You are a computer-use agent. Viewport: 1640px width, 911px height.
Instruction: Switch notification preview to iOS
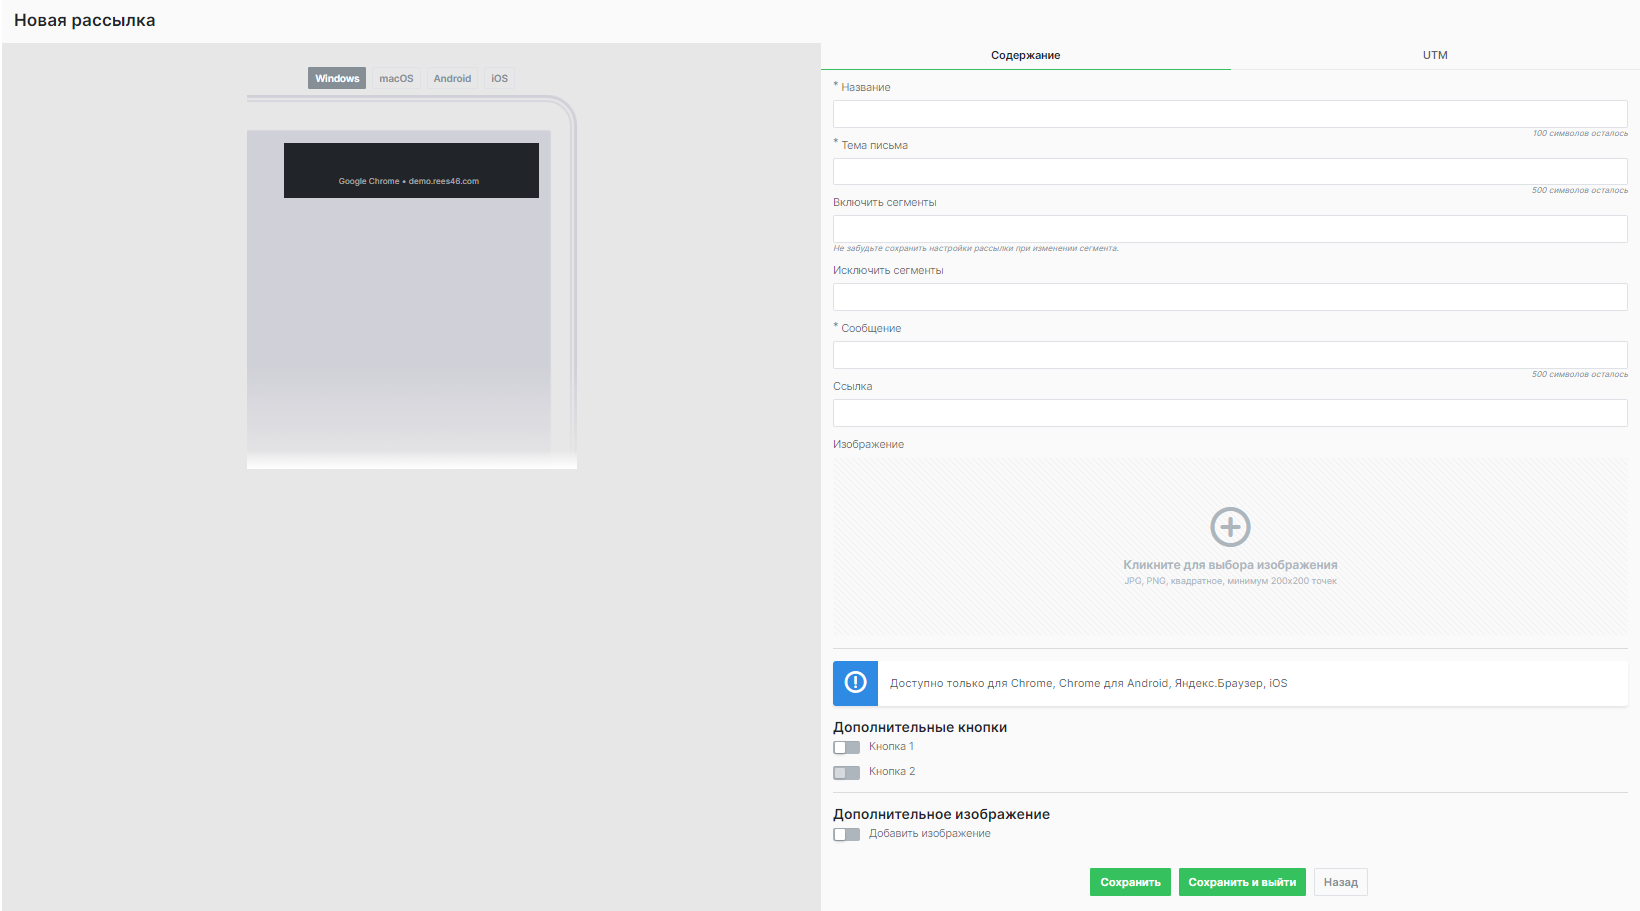(x=499, y=77)
